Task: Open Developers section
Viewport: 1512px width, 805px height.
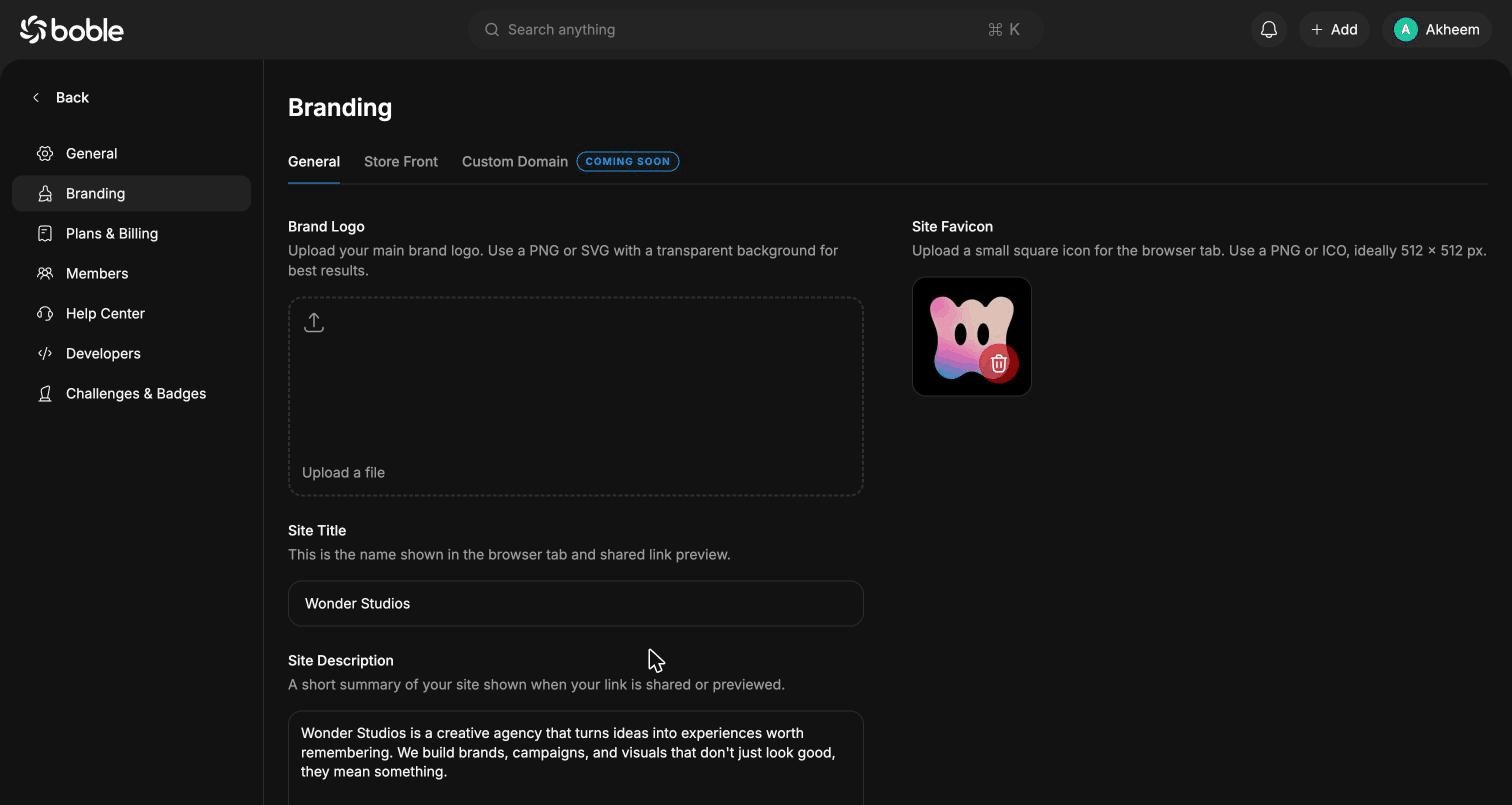Action: point(131,353)
